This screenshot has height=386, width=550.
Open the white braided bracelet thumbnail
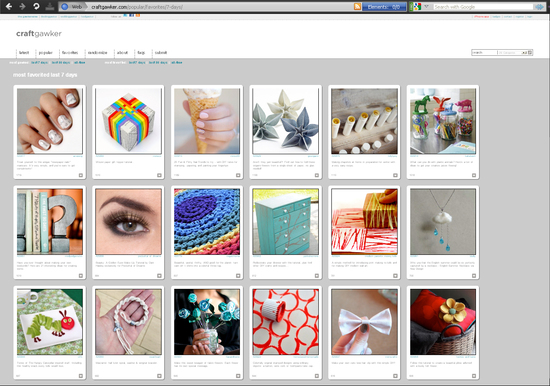[x=128, y=322]
